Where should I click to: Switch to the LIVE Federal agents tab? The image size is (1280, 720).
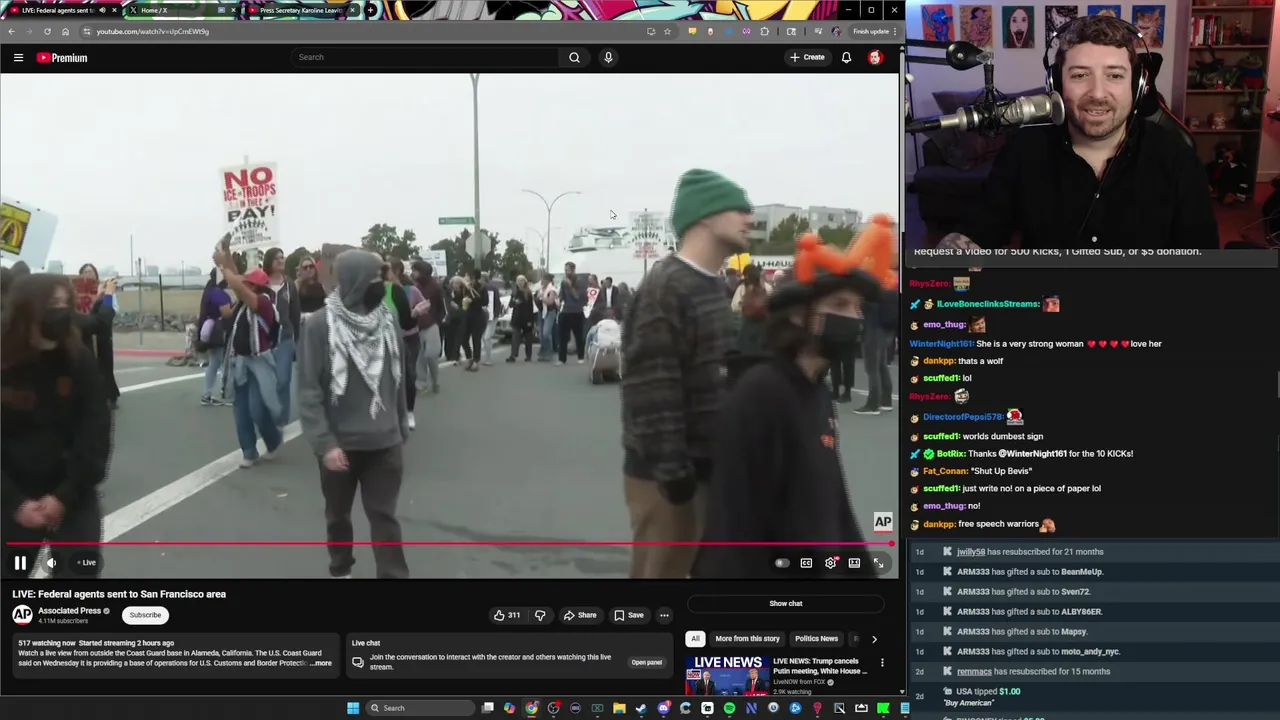(58, 10)
